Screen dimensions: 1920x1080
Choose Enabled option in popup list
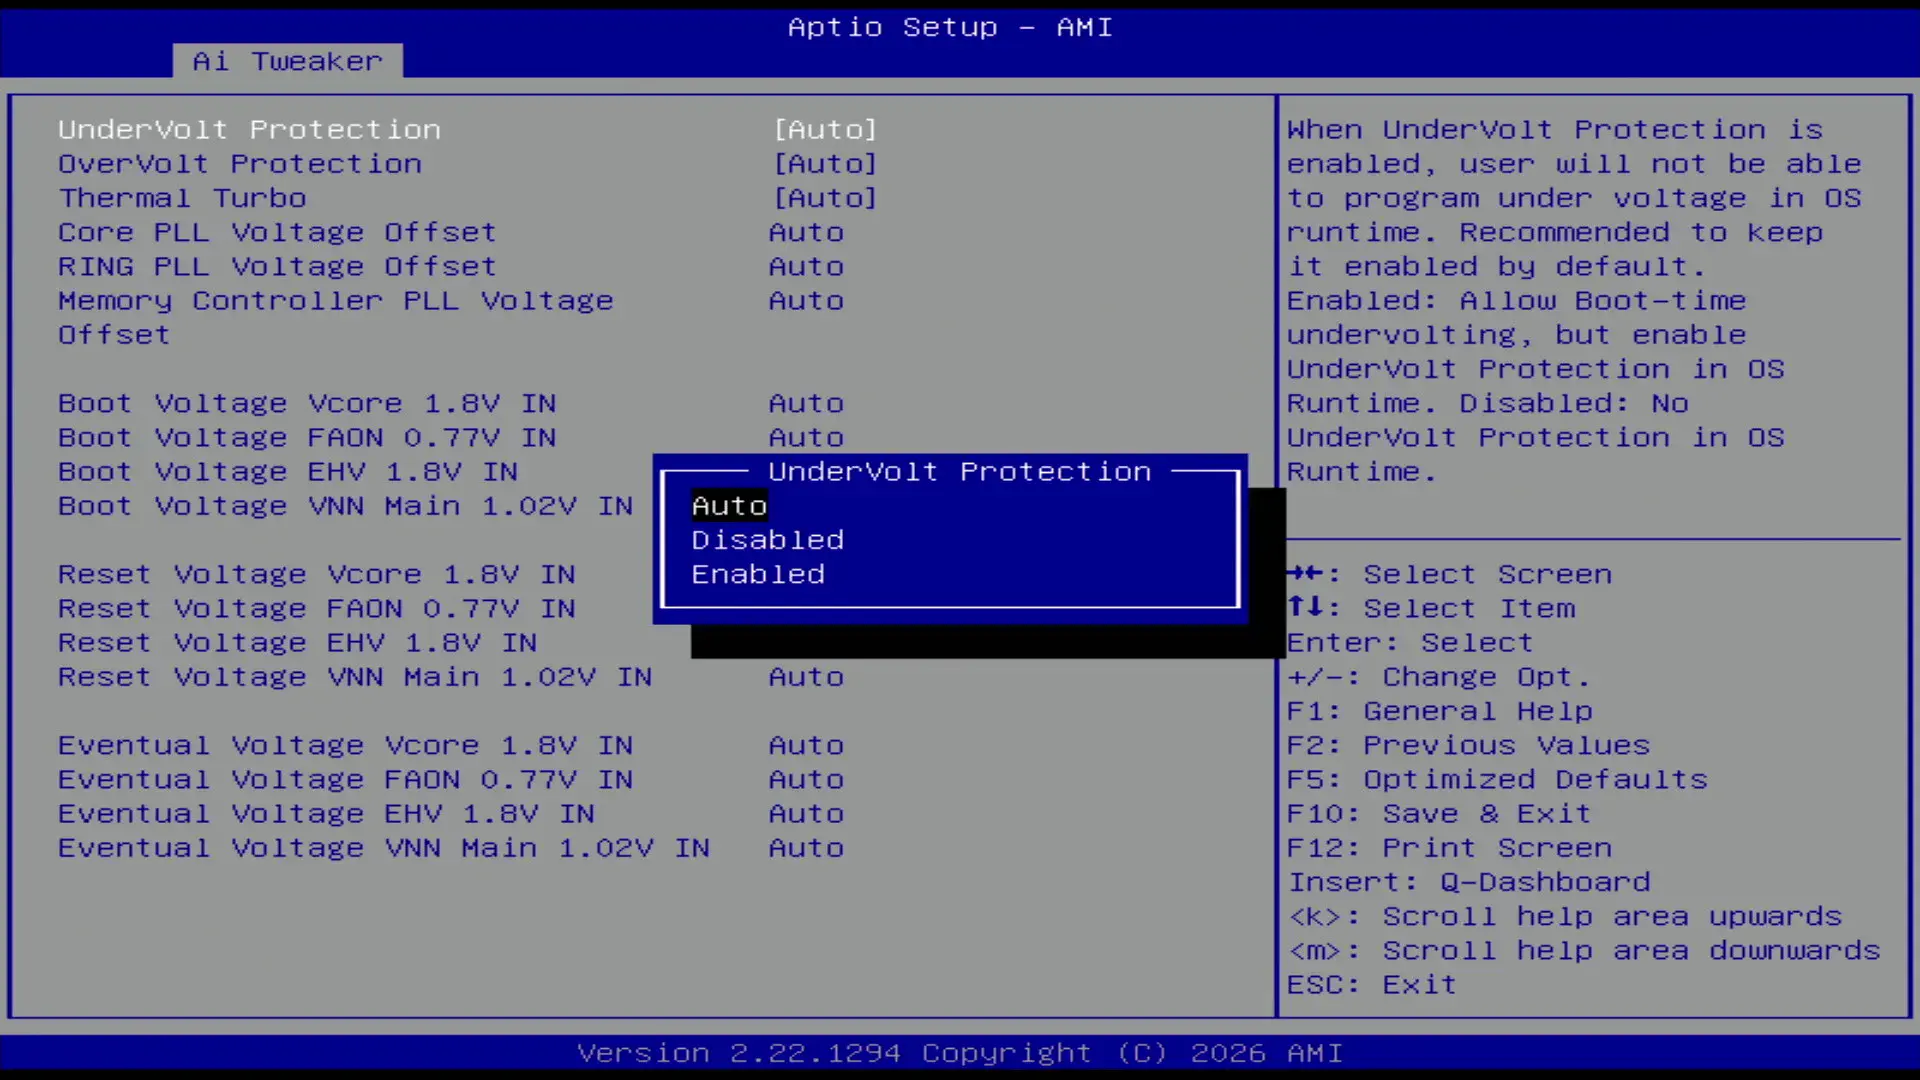pyautogui.click(x=758, y=574)
